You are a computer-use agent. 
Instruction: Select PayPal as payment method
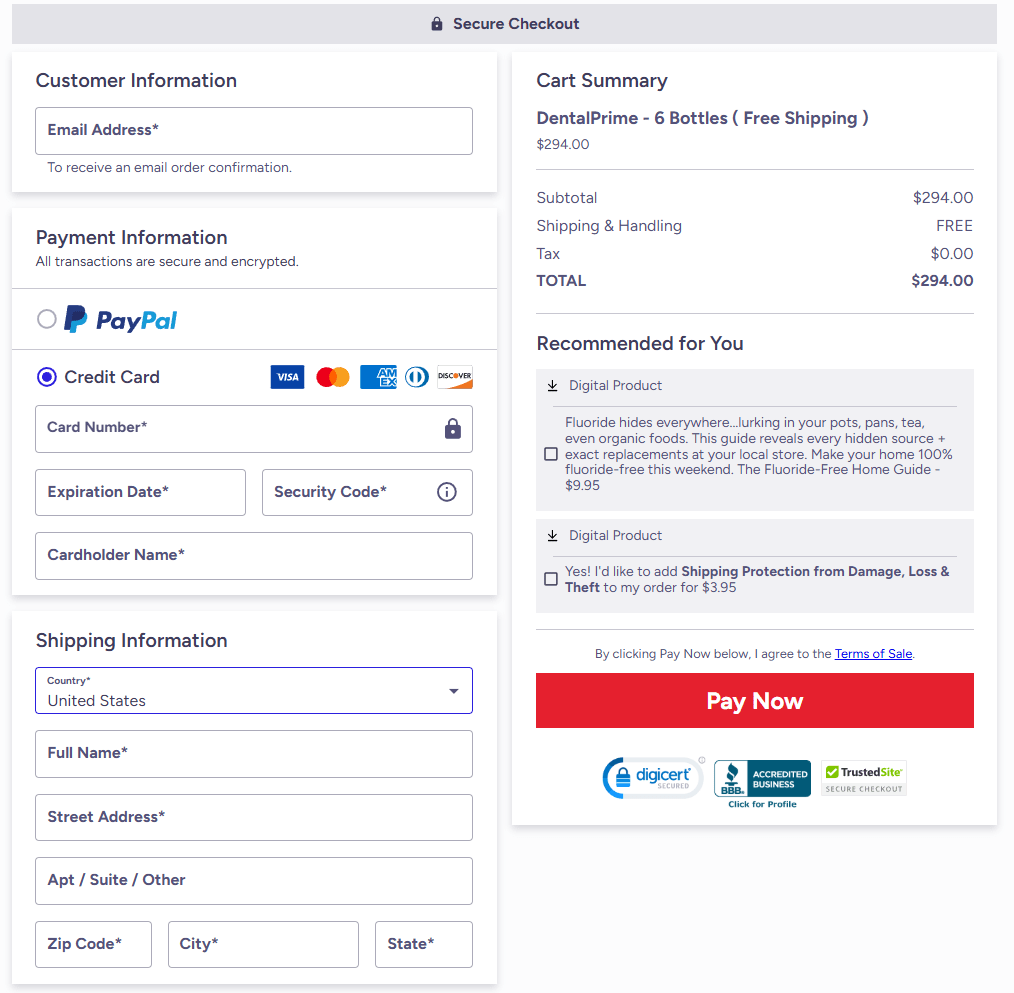coord(46,319)
